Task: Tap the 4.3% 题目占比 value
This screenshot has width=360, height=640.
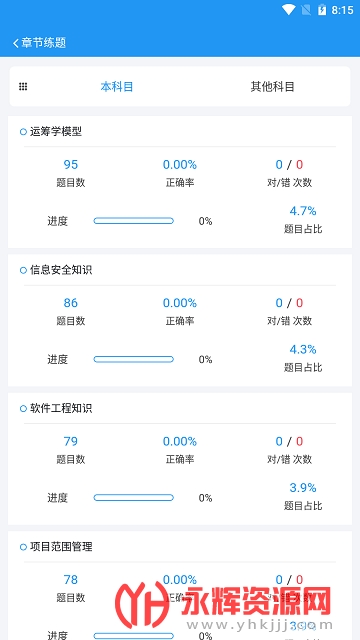Action: click(303, 349)
